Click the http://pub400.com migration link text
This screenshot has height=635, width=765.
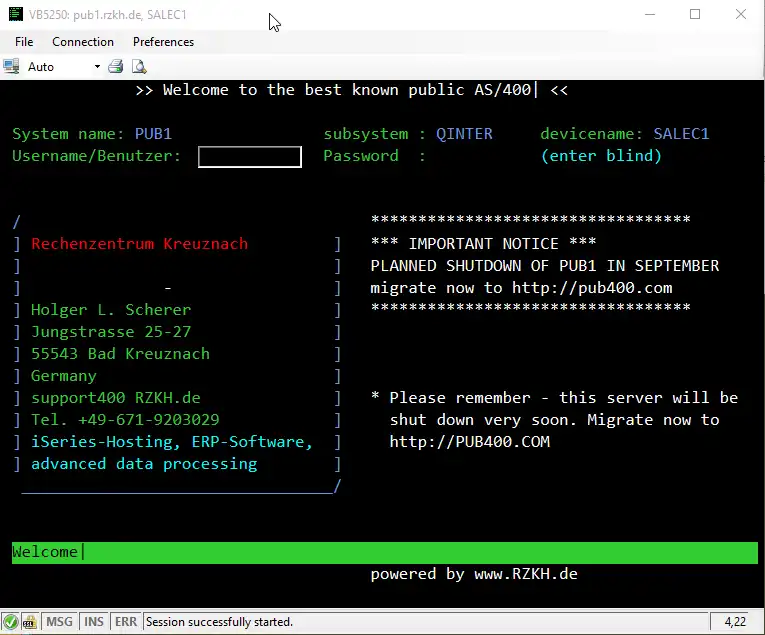(x=592, y=288)
